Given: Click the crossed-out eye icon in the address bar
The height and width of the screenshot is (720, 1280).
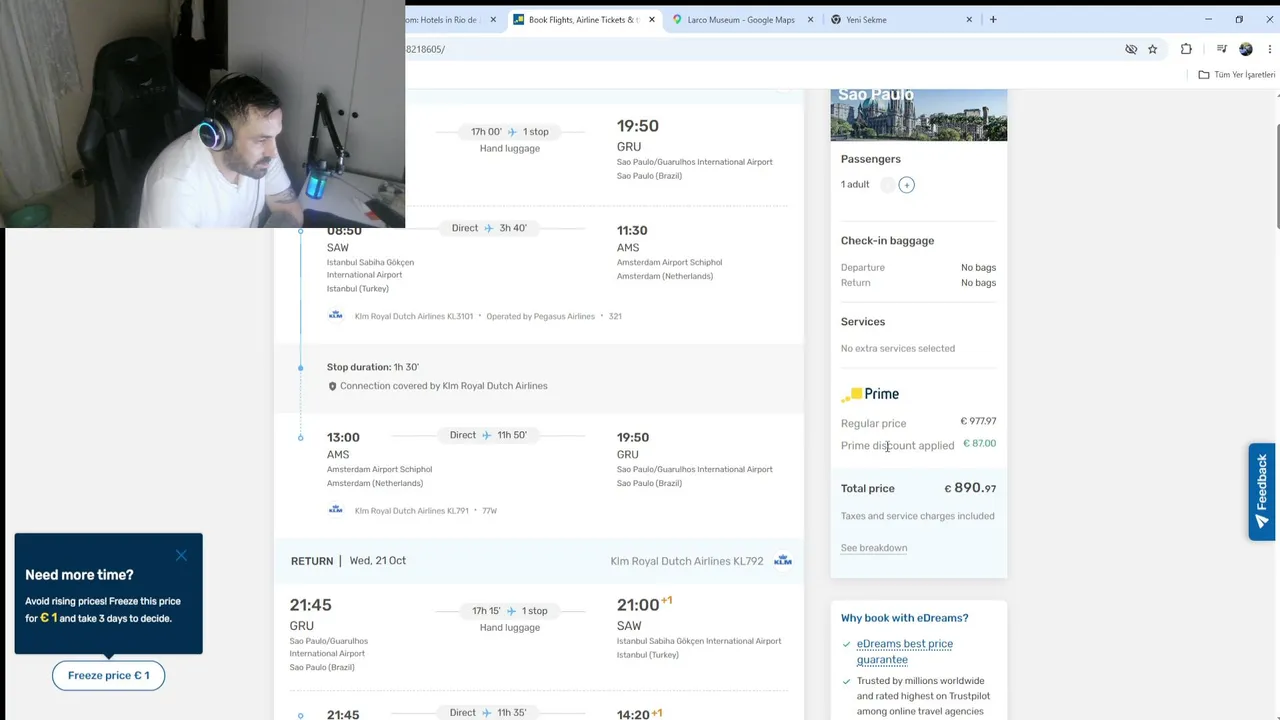Looking at the screenshot, I should coord(1131,49).
